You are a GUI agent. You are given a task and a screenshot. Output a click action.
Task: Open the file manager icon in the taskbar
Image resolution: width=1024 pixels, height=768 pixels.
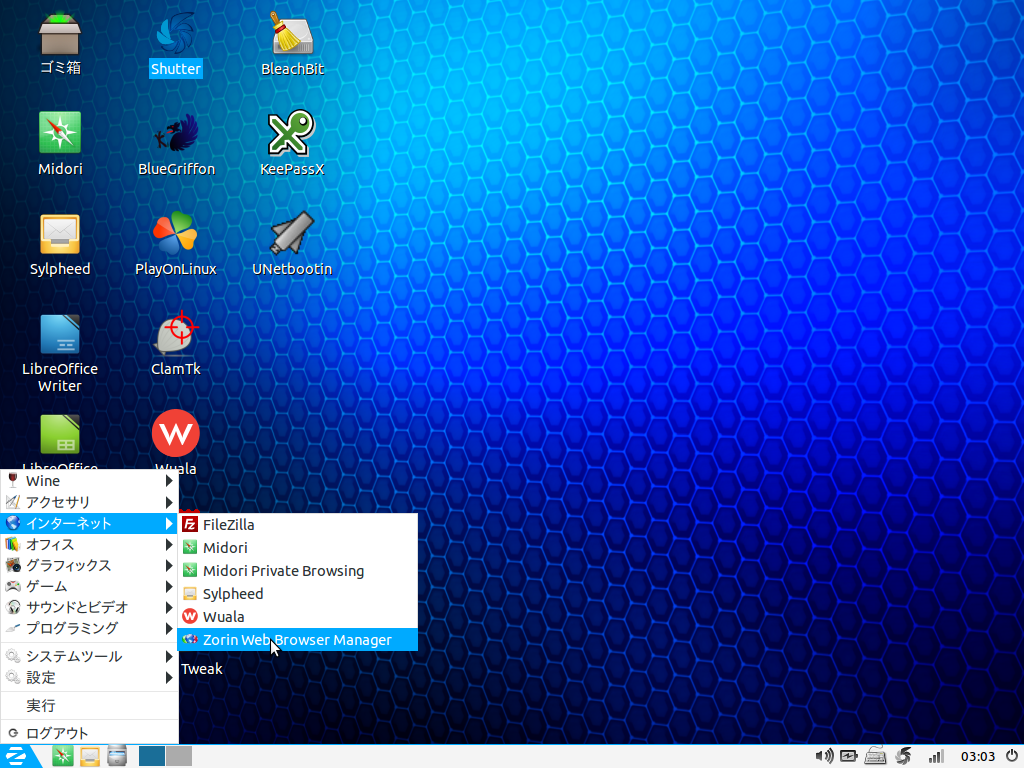point(117,756)
